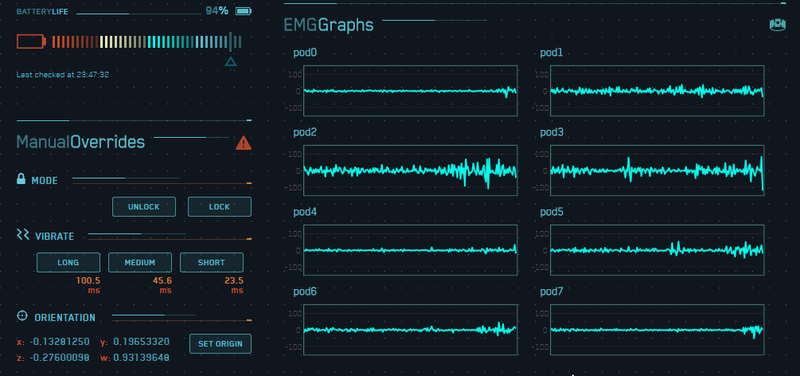Click the SET ORIGIN button

click(220, 344)
